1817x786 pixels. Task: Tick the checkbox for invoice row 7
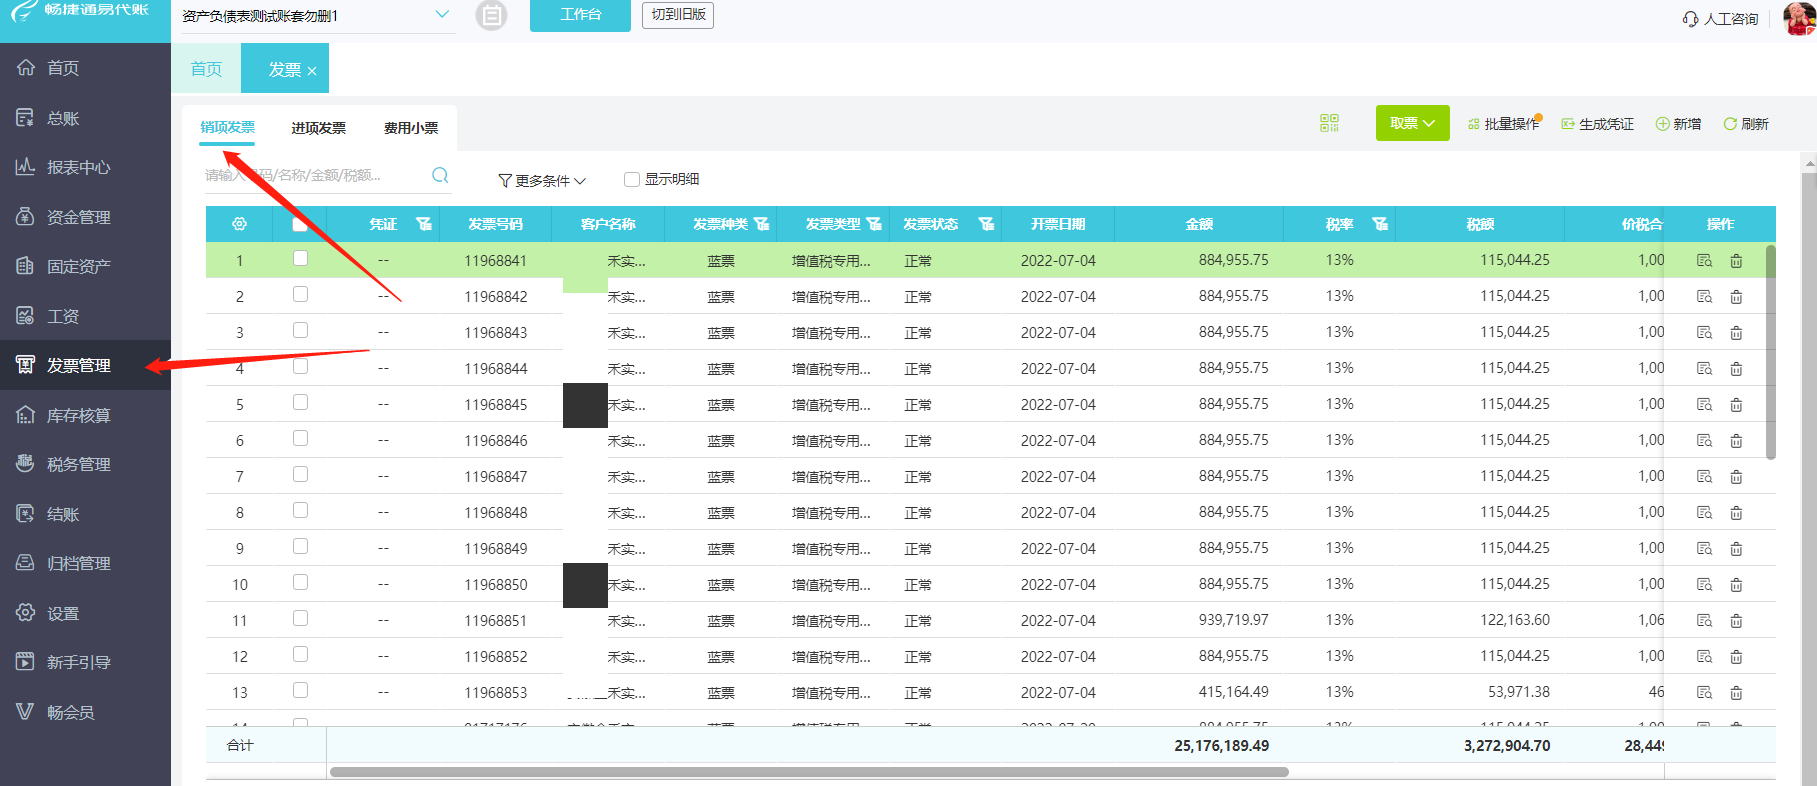point(300,475)
